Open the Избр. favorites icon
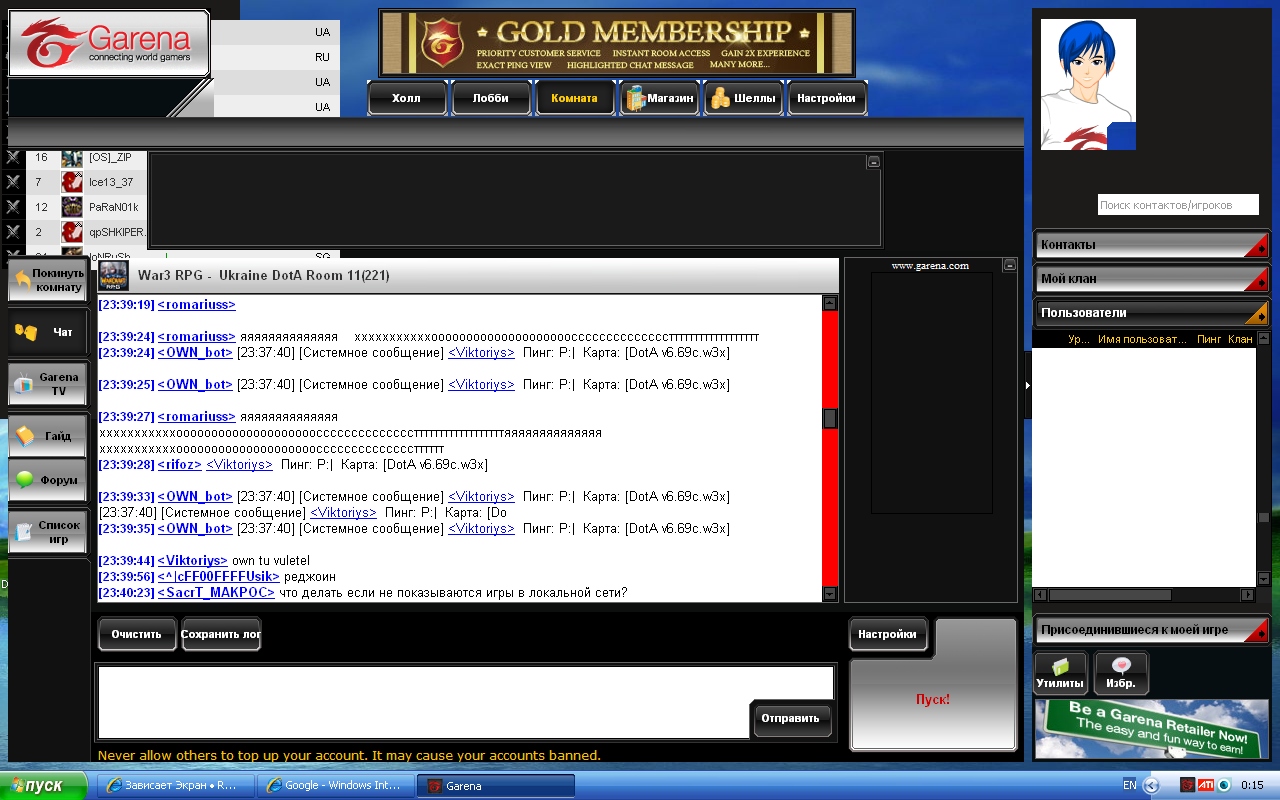1280x800 pixels. (x=1121, y=673)
